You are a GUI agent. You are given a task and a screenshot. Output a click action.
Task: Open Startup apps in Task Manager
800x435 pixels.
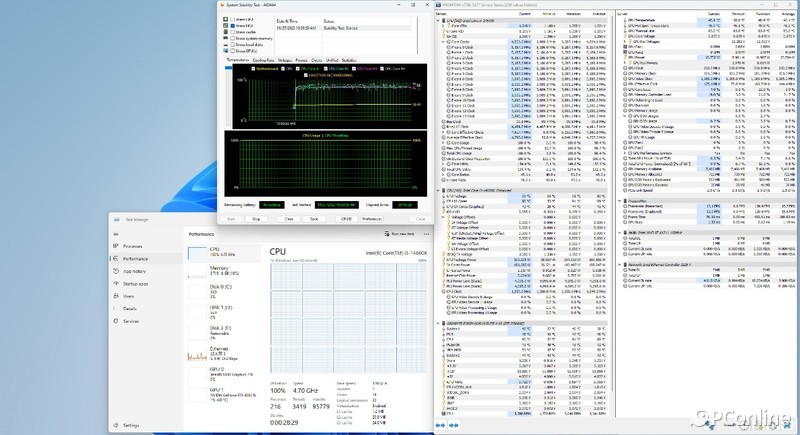pyautogui.click(x=133, y=284)
